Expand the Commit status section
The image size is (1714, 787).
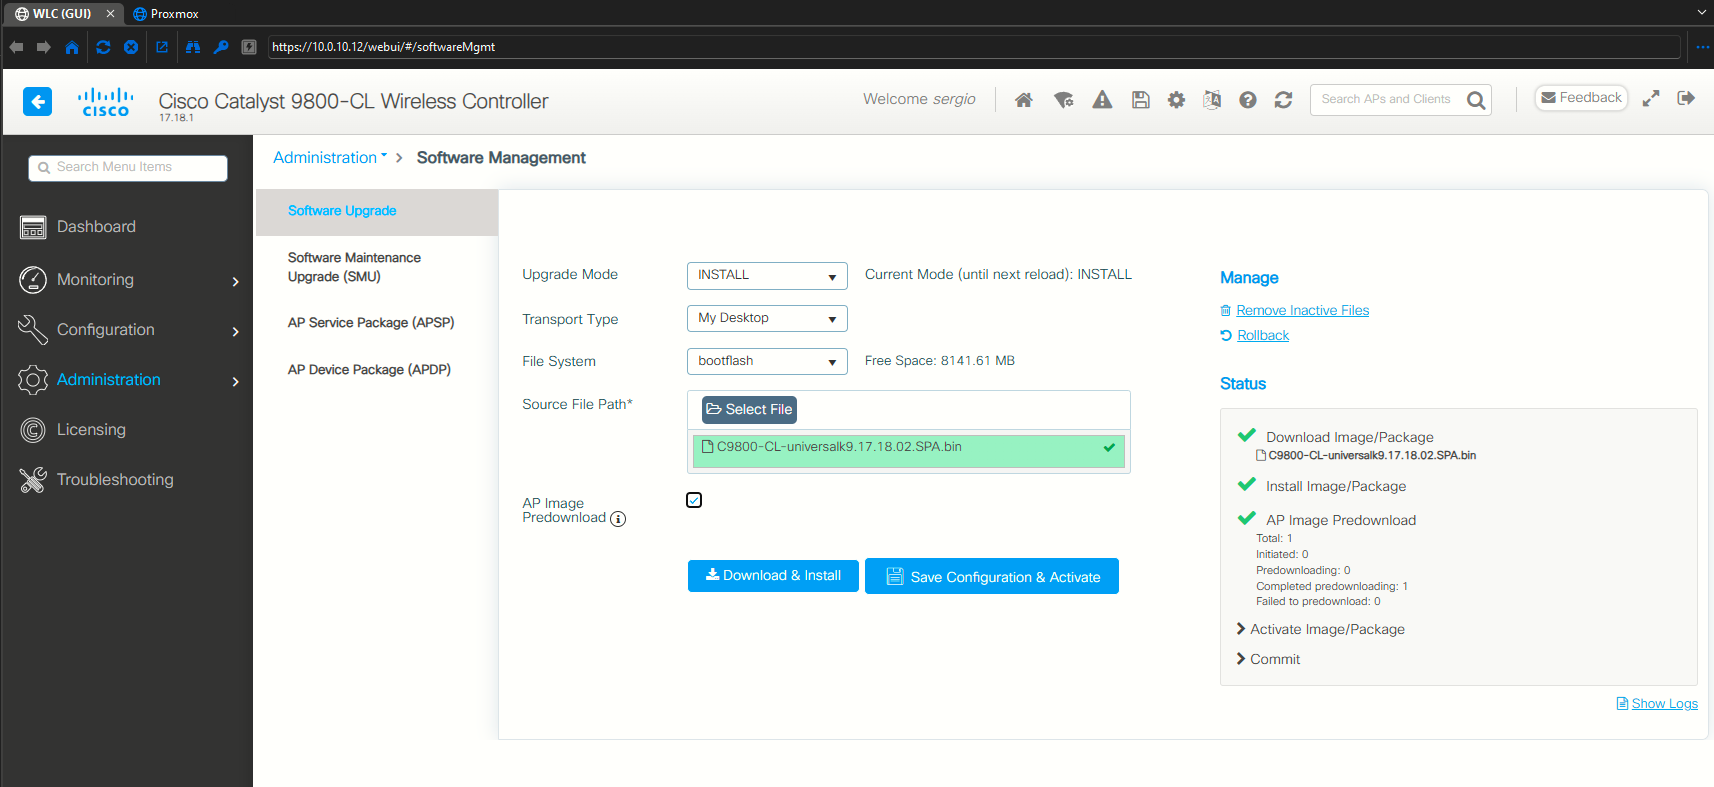(x=1268, y=659)
